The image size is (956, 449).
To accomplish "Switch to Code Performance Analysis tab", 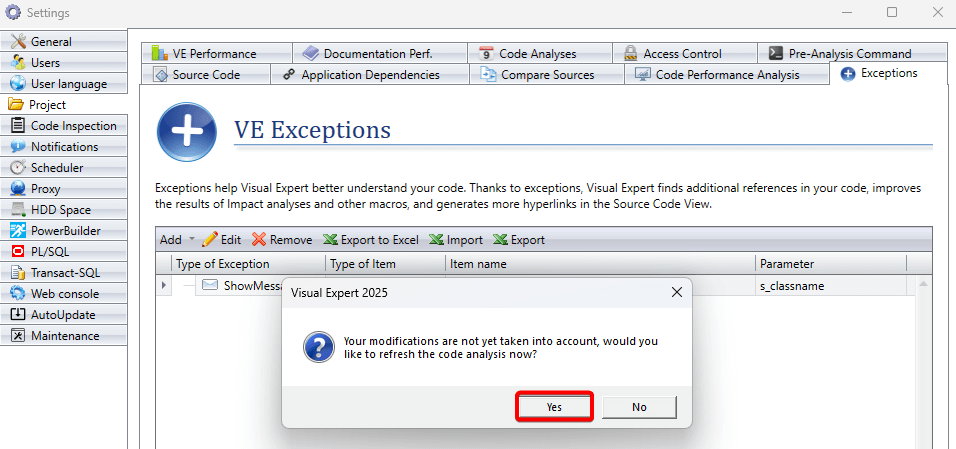I will click(727, 74).
